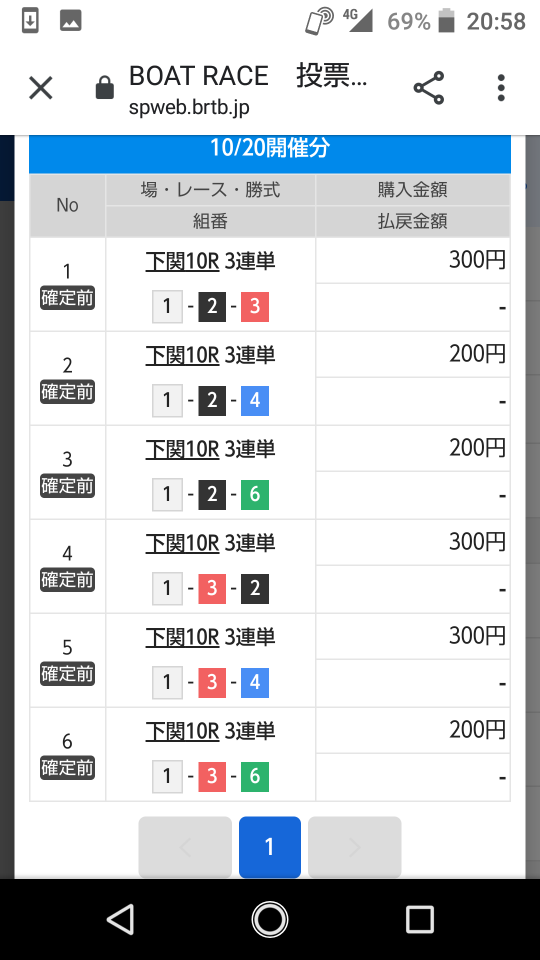
Task: Tap the blue boat 4 badge in row 5
Action: [x=255, y=682]
